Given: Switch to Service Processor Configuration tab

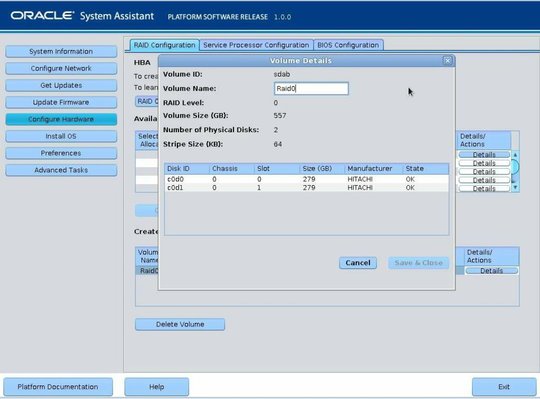Looking at the screenshot, I should 256,45.
